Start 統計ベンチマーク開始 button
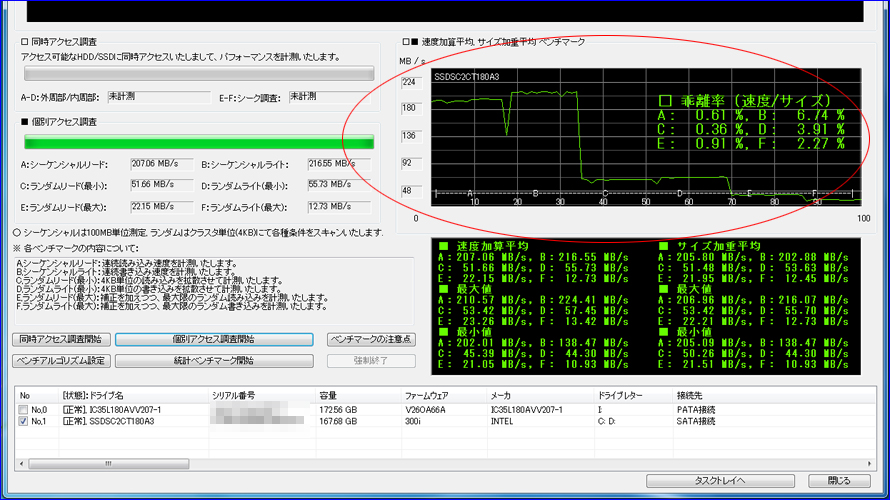Viewport: 890px width, 500px height. [214, 361]
